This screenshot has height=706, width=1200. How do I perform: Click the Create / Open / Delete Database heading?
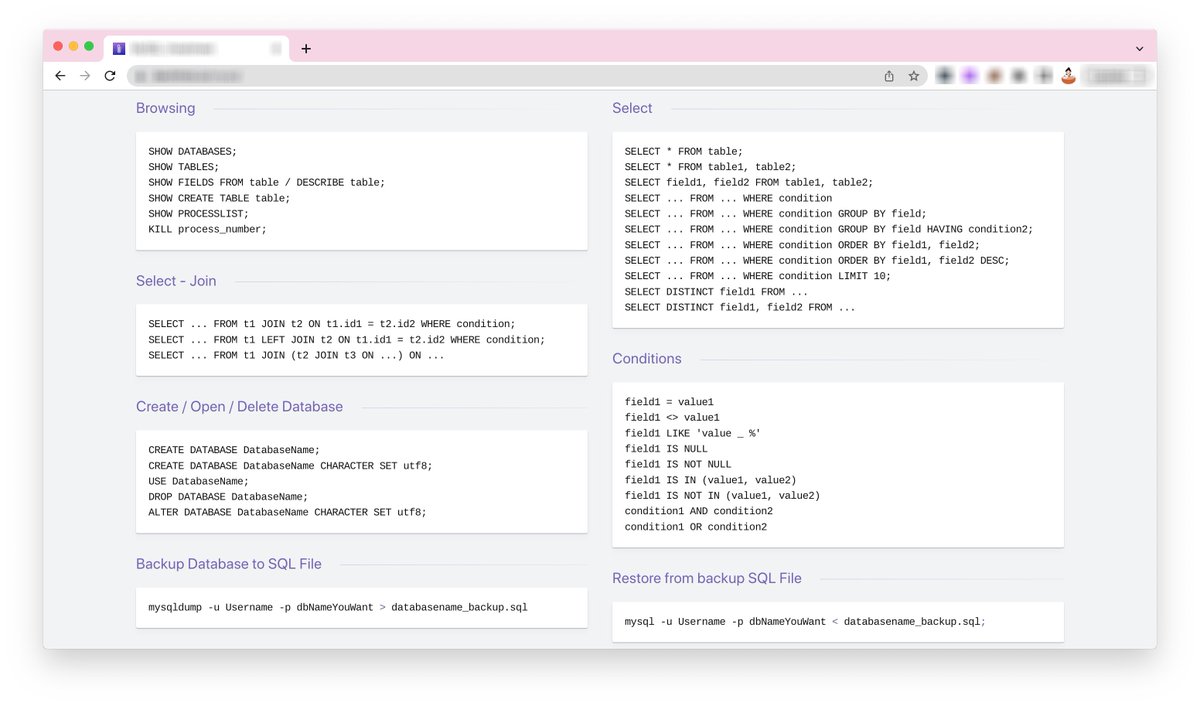(239, 407)
